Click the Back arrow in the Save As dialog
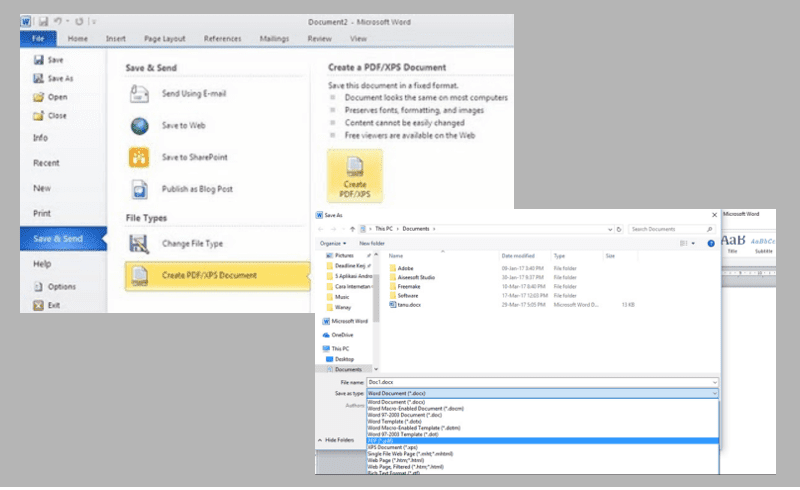Screen dimensions: 800x490 (321, 229)
